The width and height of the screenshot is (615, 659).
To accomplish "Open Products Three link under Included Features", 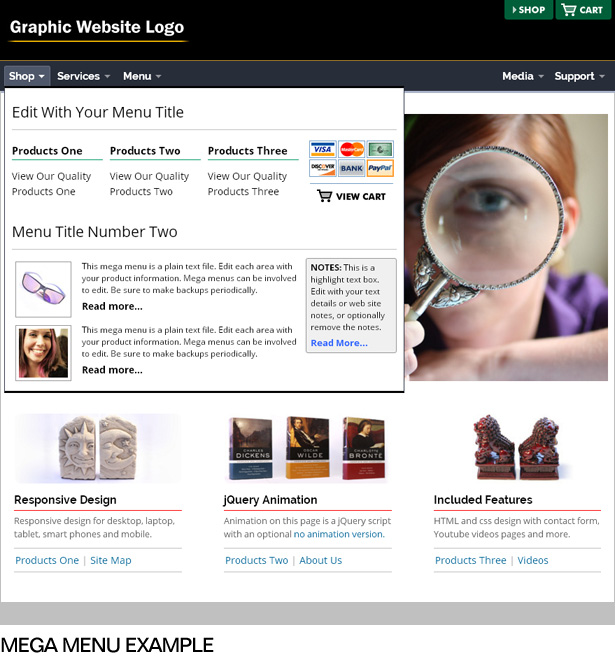I will pyautogui.click(x=470, y=560).
